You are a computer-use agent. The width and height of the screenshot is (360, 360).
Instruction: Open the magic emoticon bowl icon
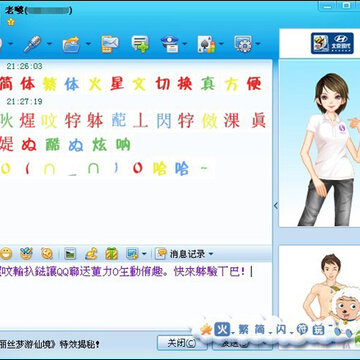[x=26, y=254]
